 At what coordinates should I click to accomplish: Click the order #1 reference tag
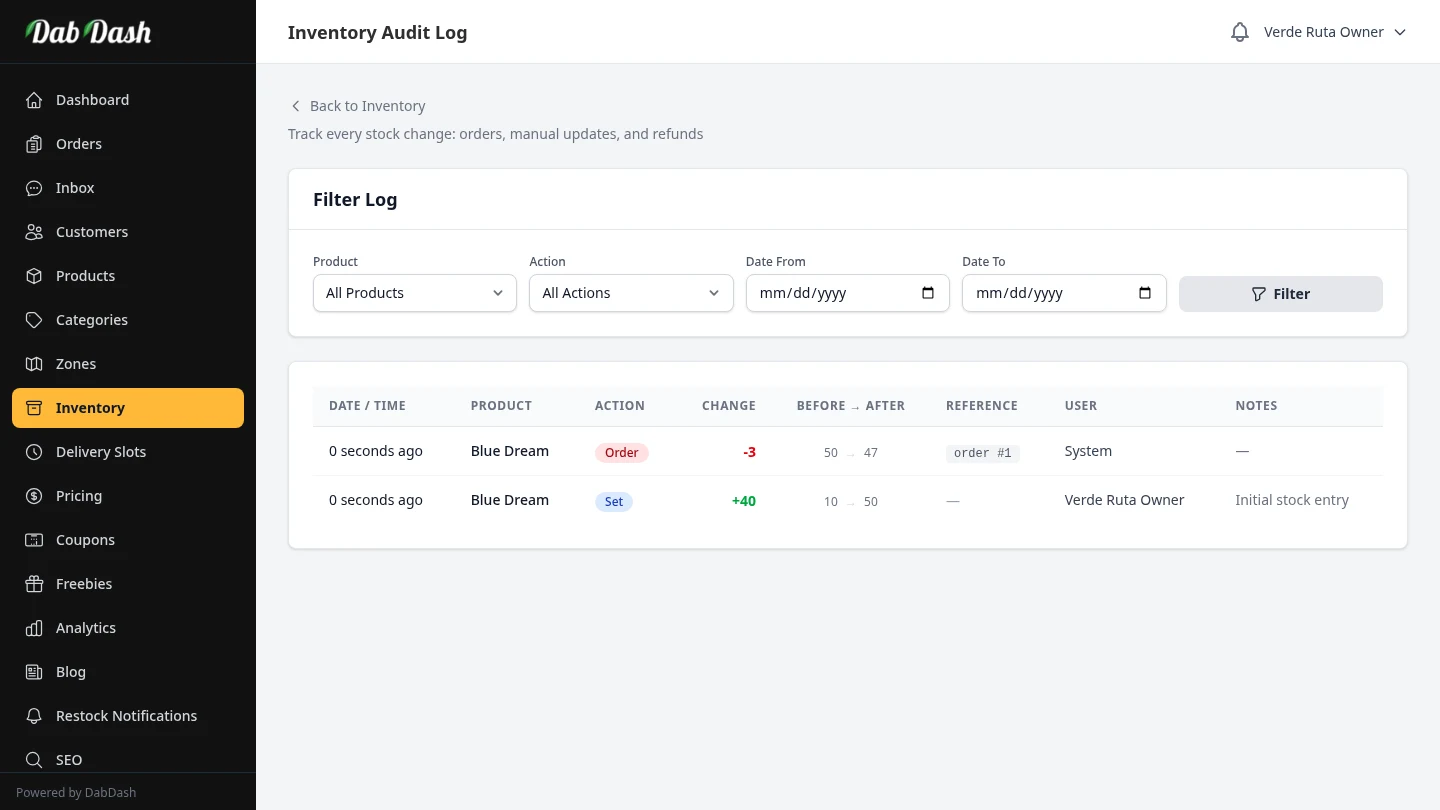(x=982, y=453)
